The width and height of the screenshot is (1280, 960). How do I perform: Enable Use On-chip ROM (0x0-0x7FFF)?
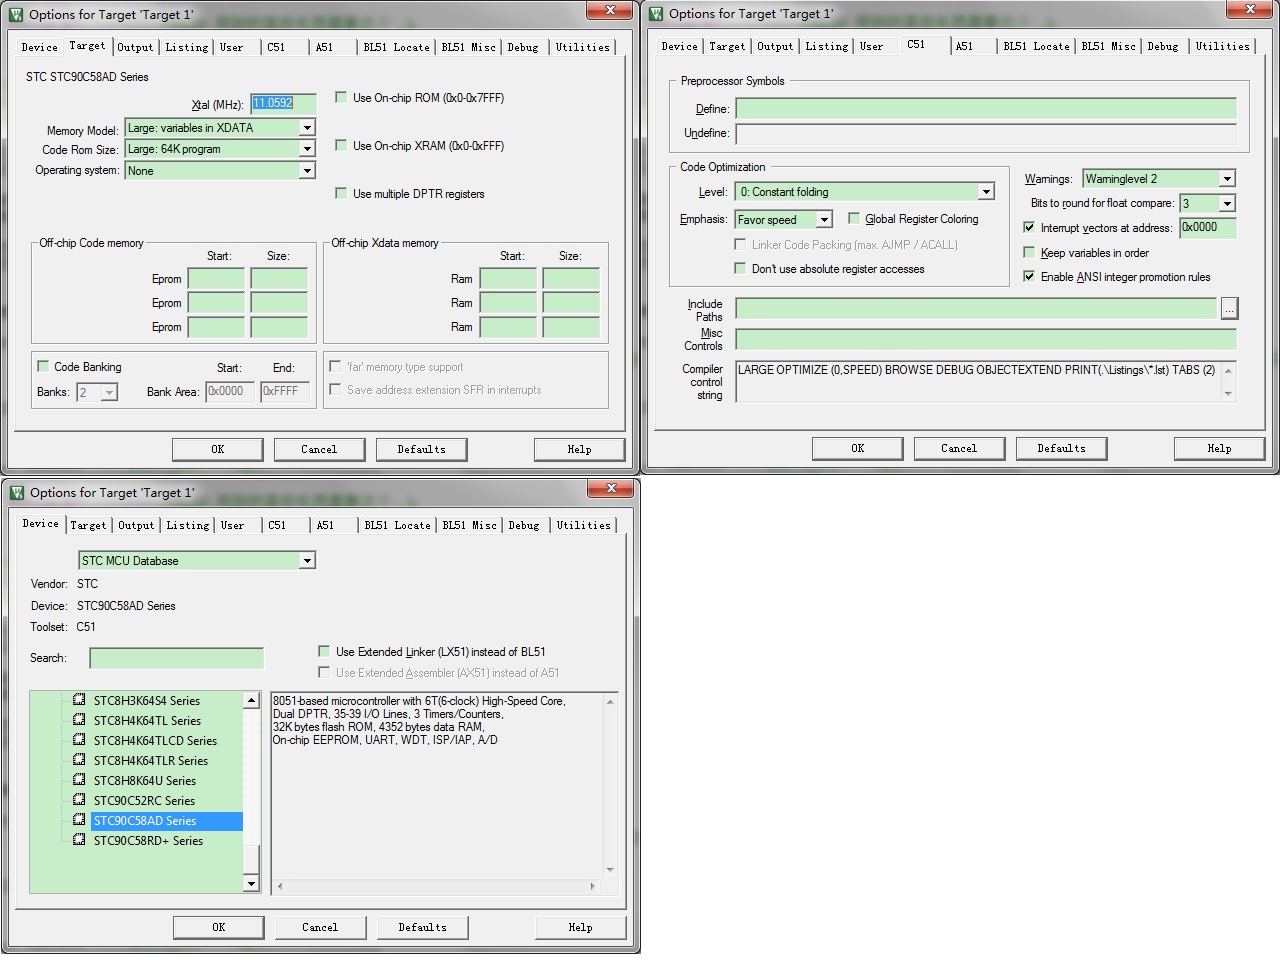341,97
